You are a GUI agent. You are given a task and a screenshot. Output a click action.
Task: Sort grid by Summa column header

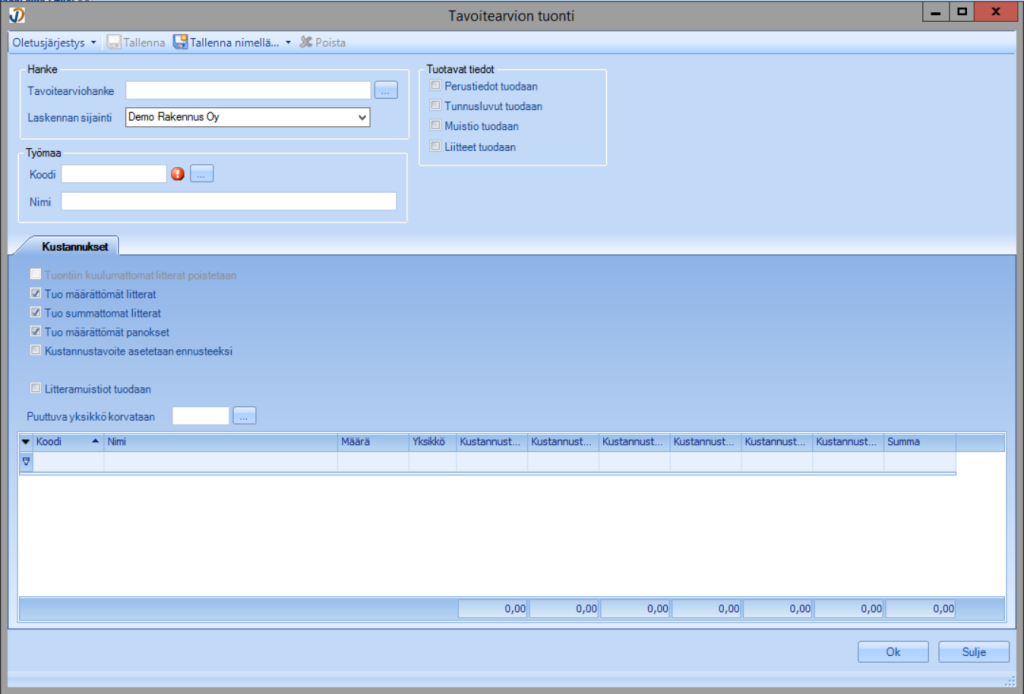tap(920, 442)
